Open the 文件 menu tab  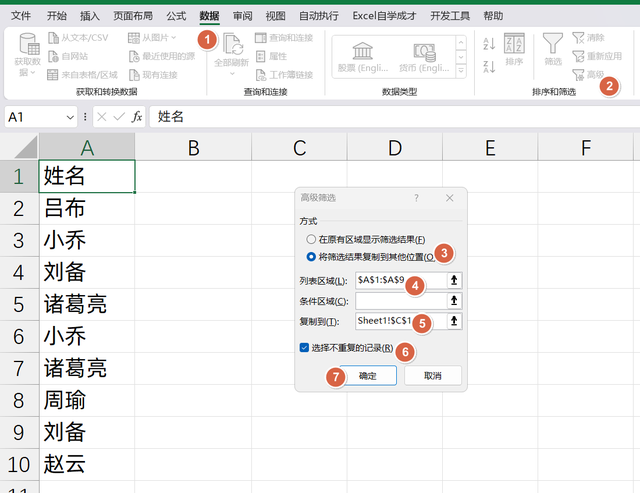click(21, 16)
